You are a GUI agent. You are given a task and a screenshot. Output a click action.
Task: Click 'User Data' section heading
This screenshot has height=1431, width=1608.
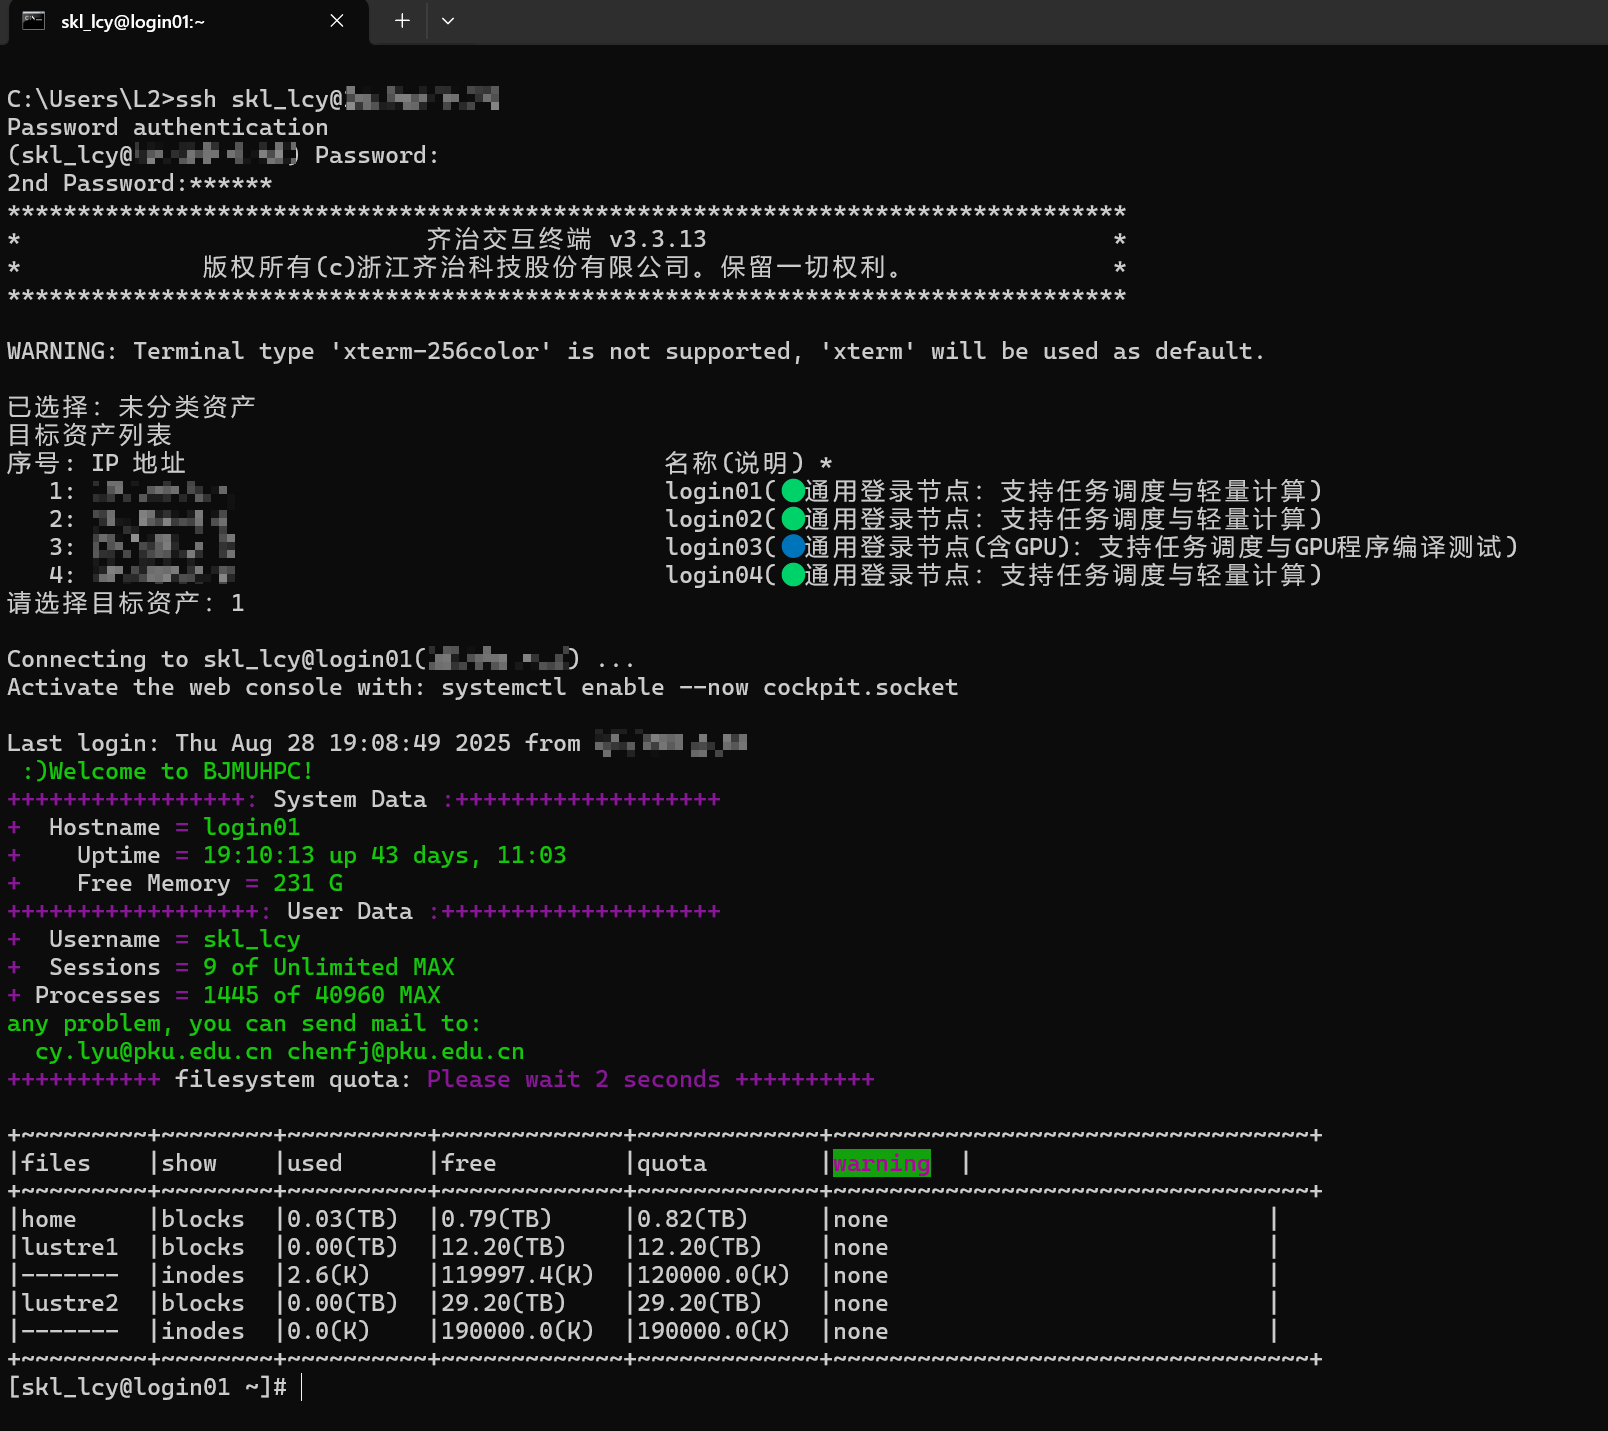click(x=350, y=911)
